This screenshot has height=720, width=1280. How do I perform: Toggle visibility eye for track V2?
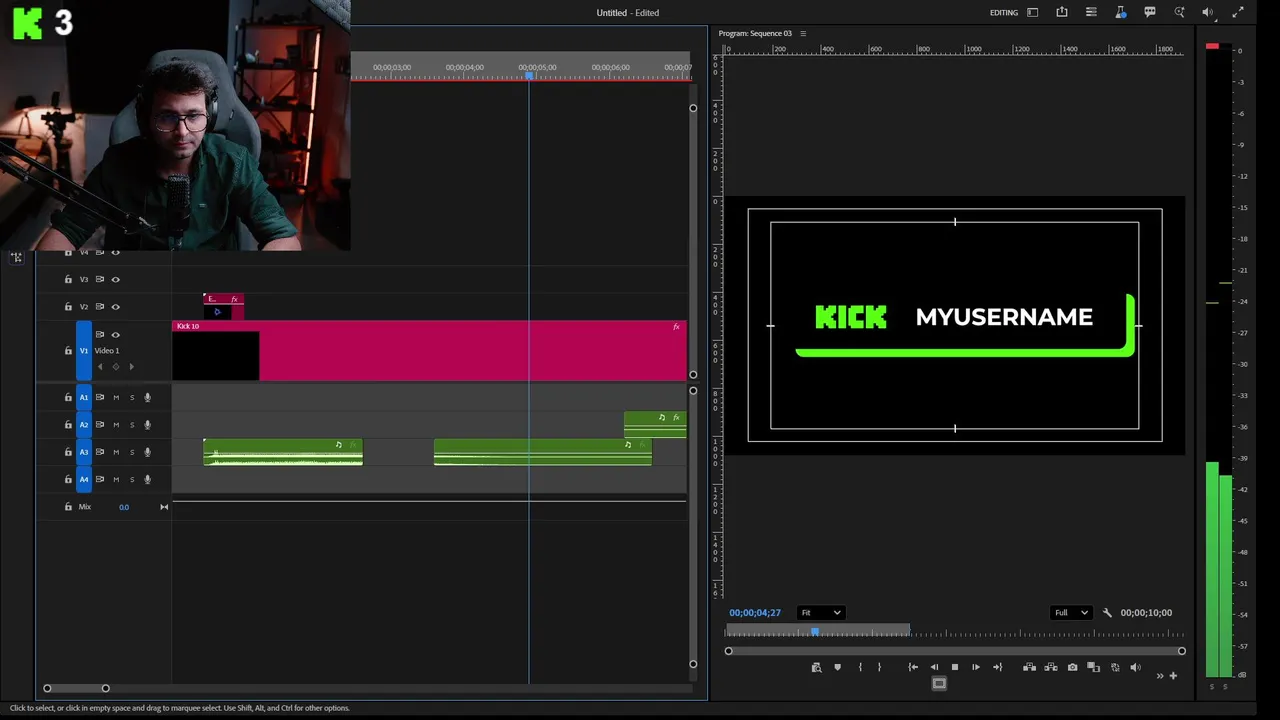pos(115,307)
